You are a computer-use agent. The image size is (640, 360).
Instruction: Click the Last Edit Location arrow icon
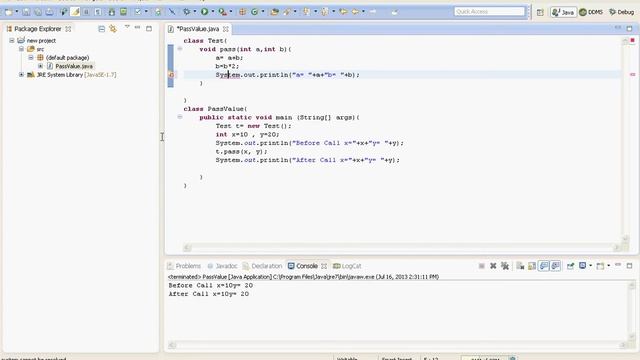(344, 12)
